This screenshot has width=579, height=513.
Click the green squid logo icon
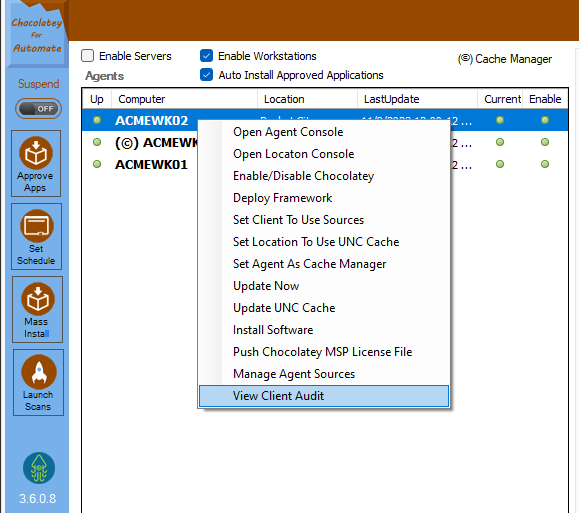(39, 468)
